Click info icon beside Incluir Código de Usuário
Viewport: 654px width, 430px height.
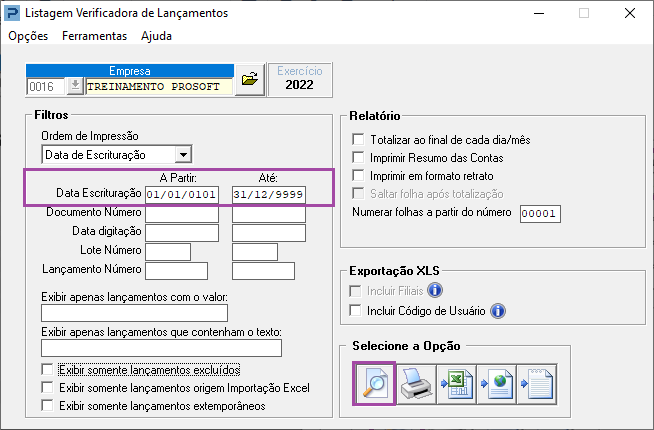tap(498, 311)
